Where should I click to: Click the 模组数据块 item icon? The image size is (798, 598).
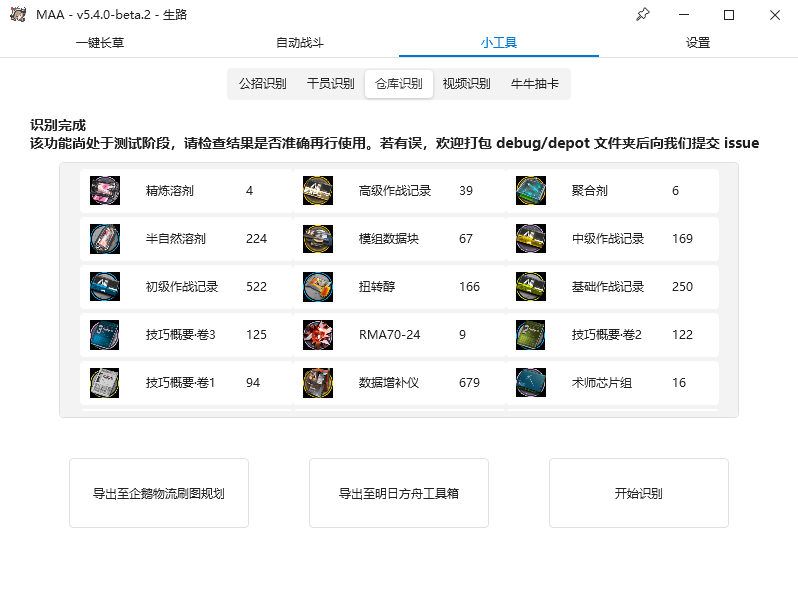pyautogui.click(x=318, y=239)
